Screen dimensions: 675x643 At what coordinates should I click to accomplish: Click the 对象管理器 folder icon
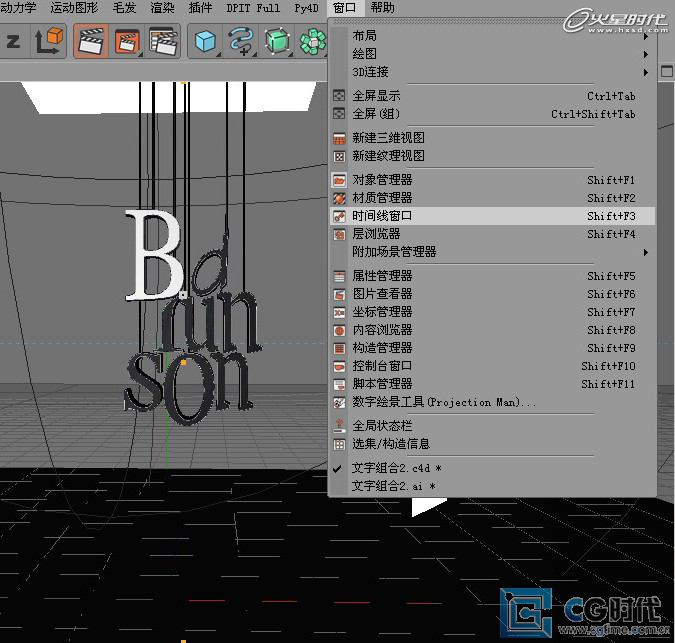coord(339,180)
